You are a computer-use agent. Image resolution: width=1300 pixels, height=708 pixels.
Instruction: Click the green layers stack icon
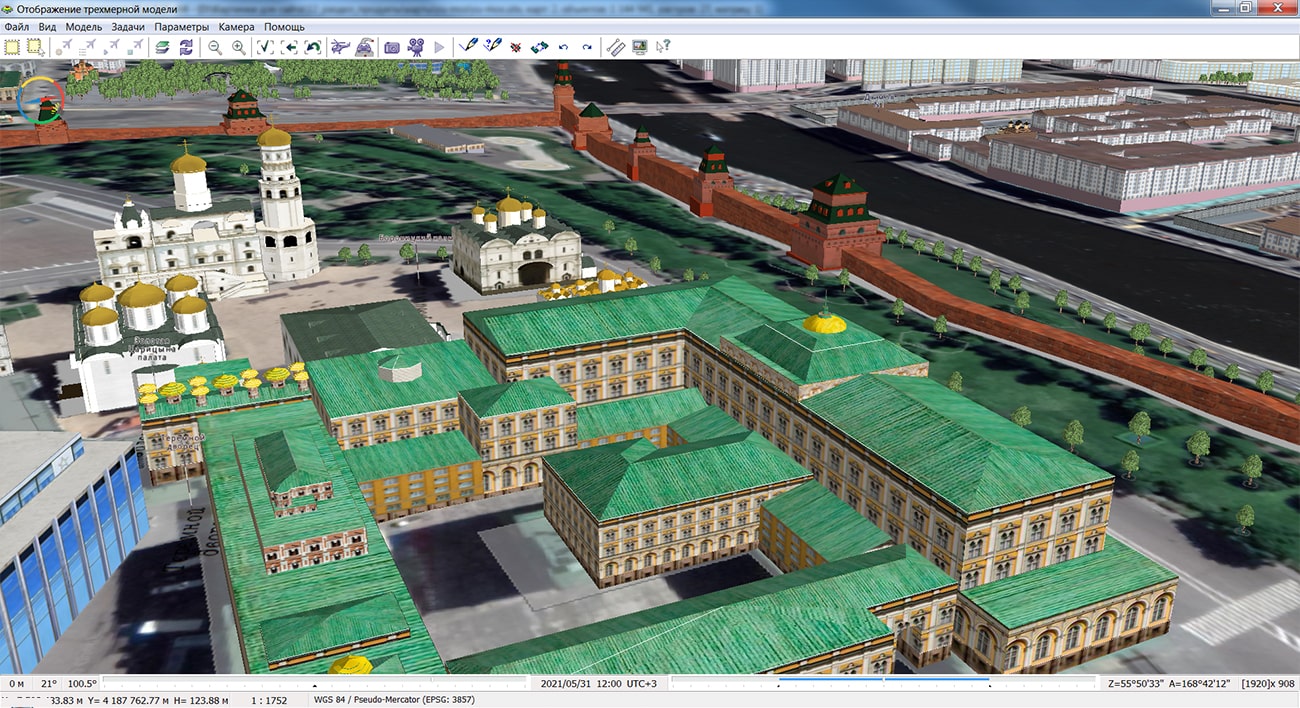coord(162,47)
